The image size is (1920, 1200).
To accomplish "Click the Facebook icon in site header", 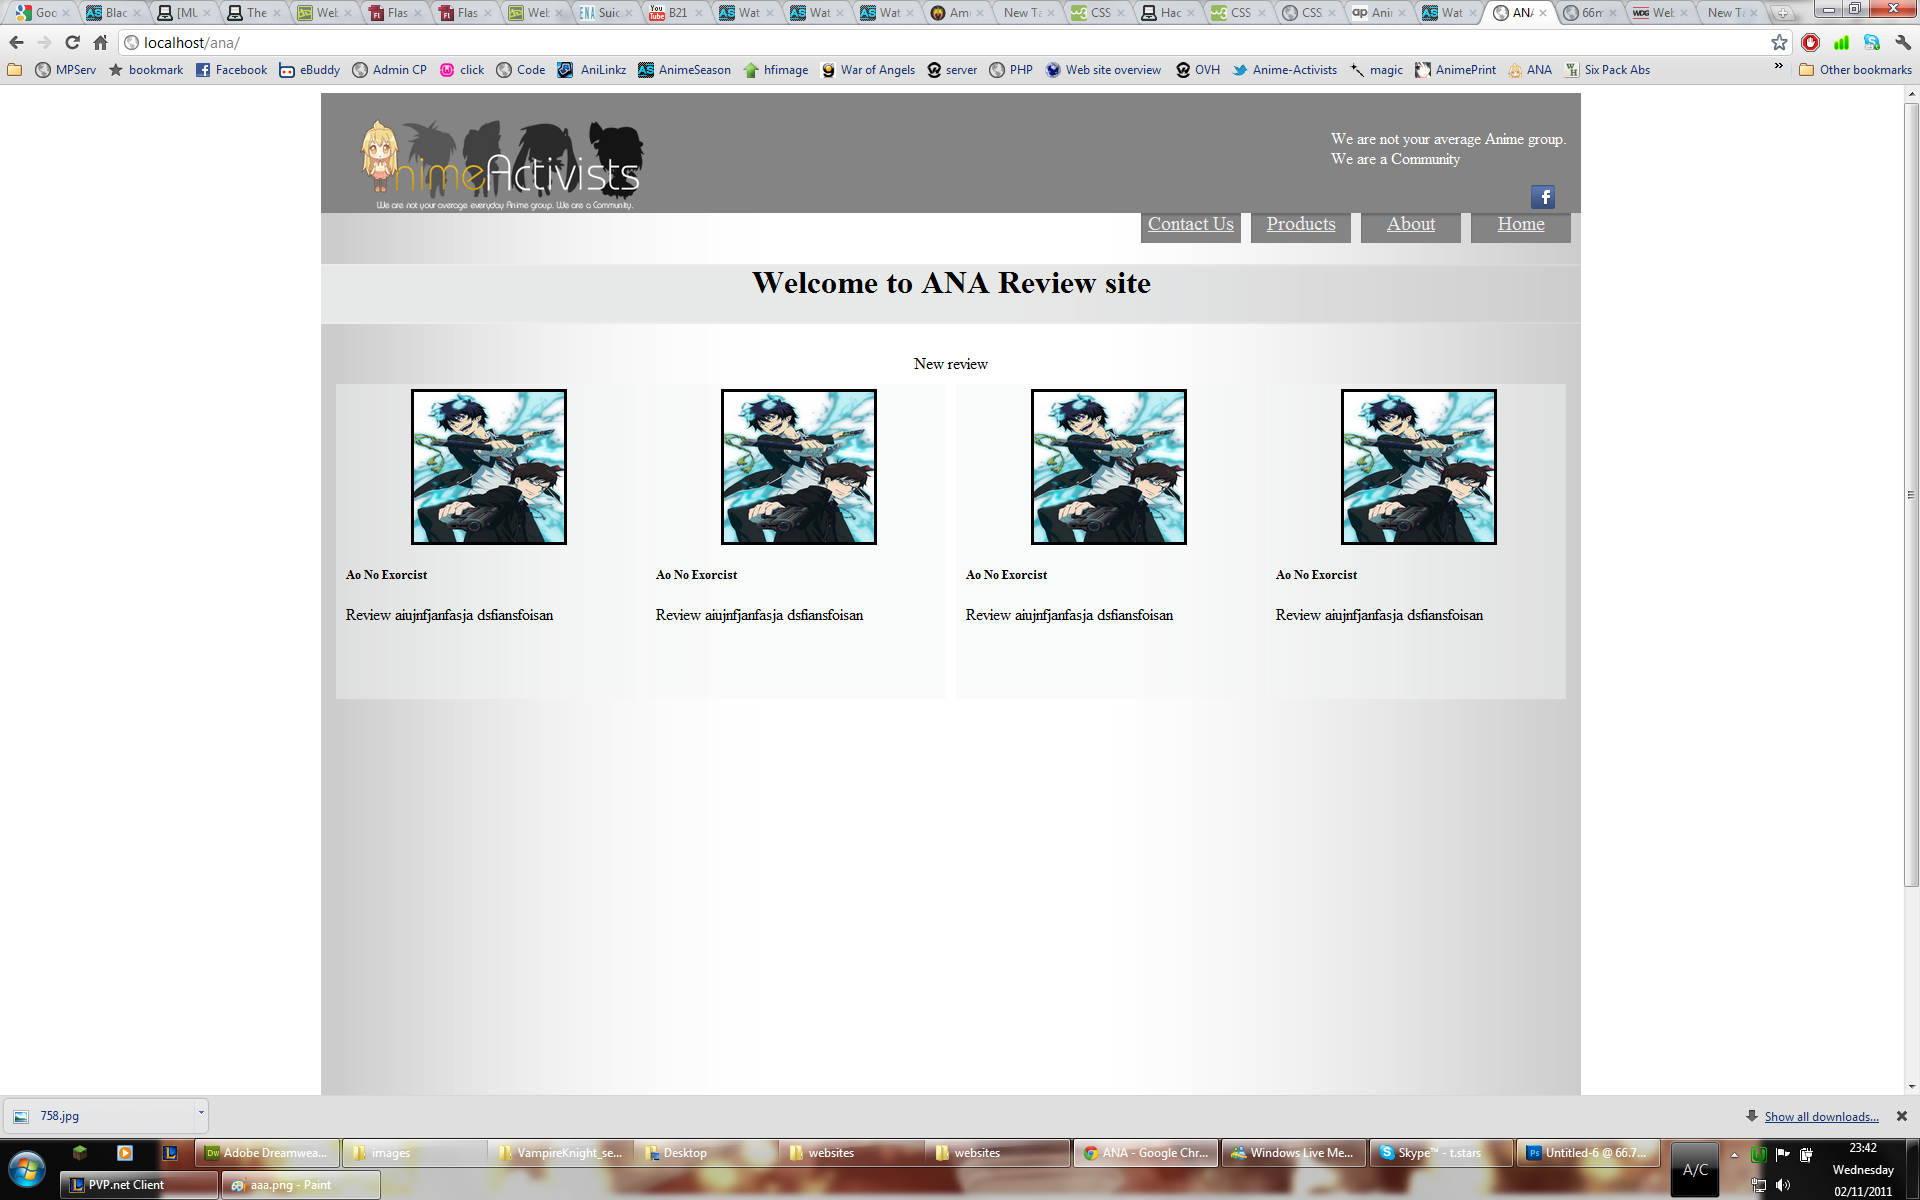I will (x=1542, y=197).
